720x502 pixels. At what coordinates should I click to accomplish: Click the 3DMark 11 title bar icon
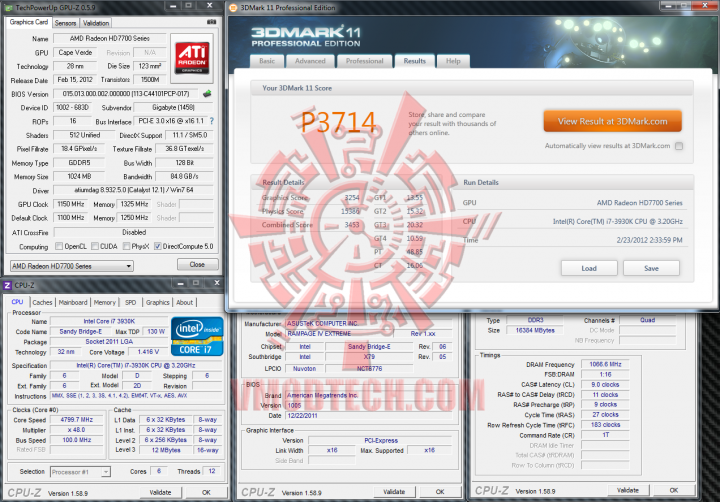(233, 8)
